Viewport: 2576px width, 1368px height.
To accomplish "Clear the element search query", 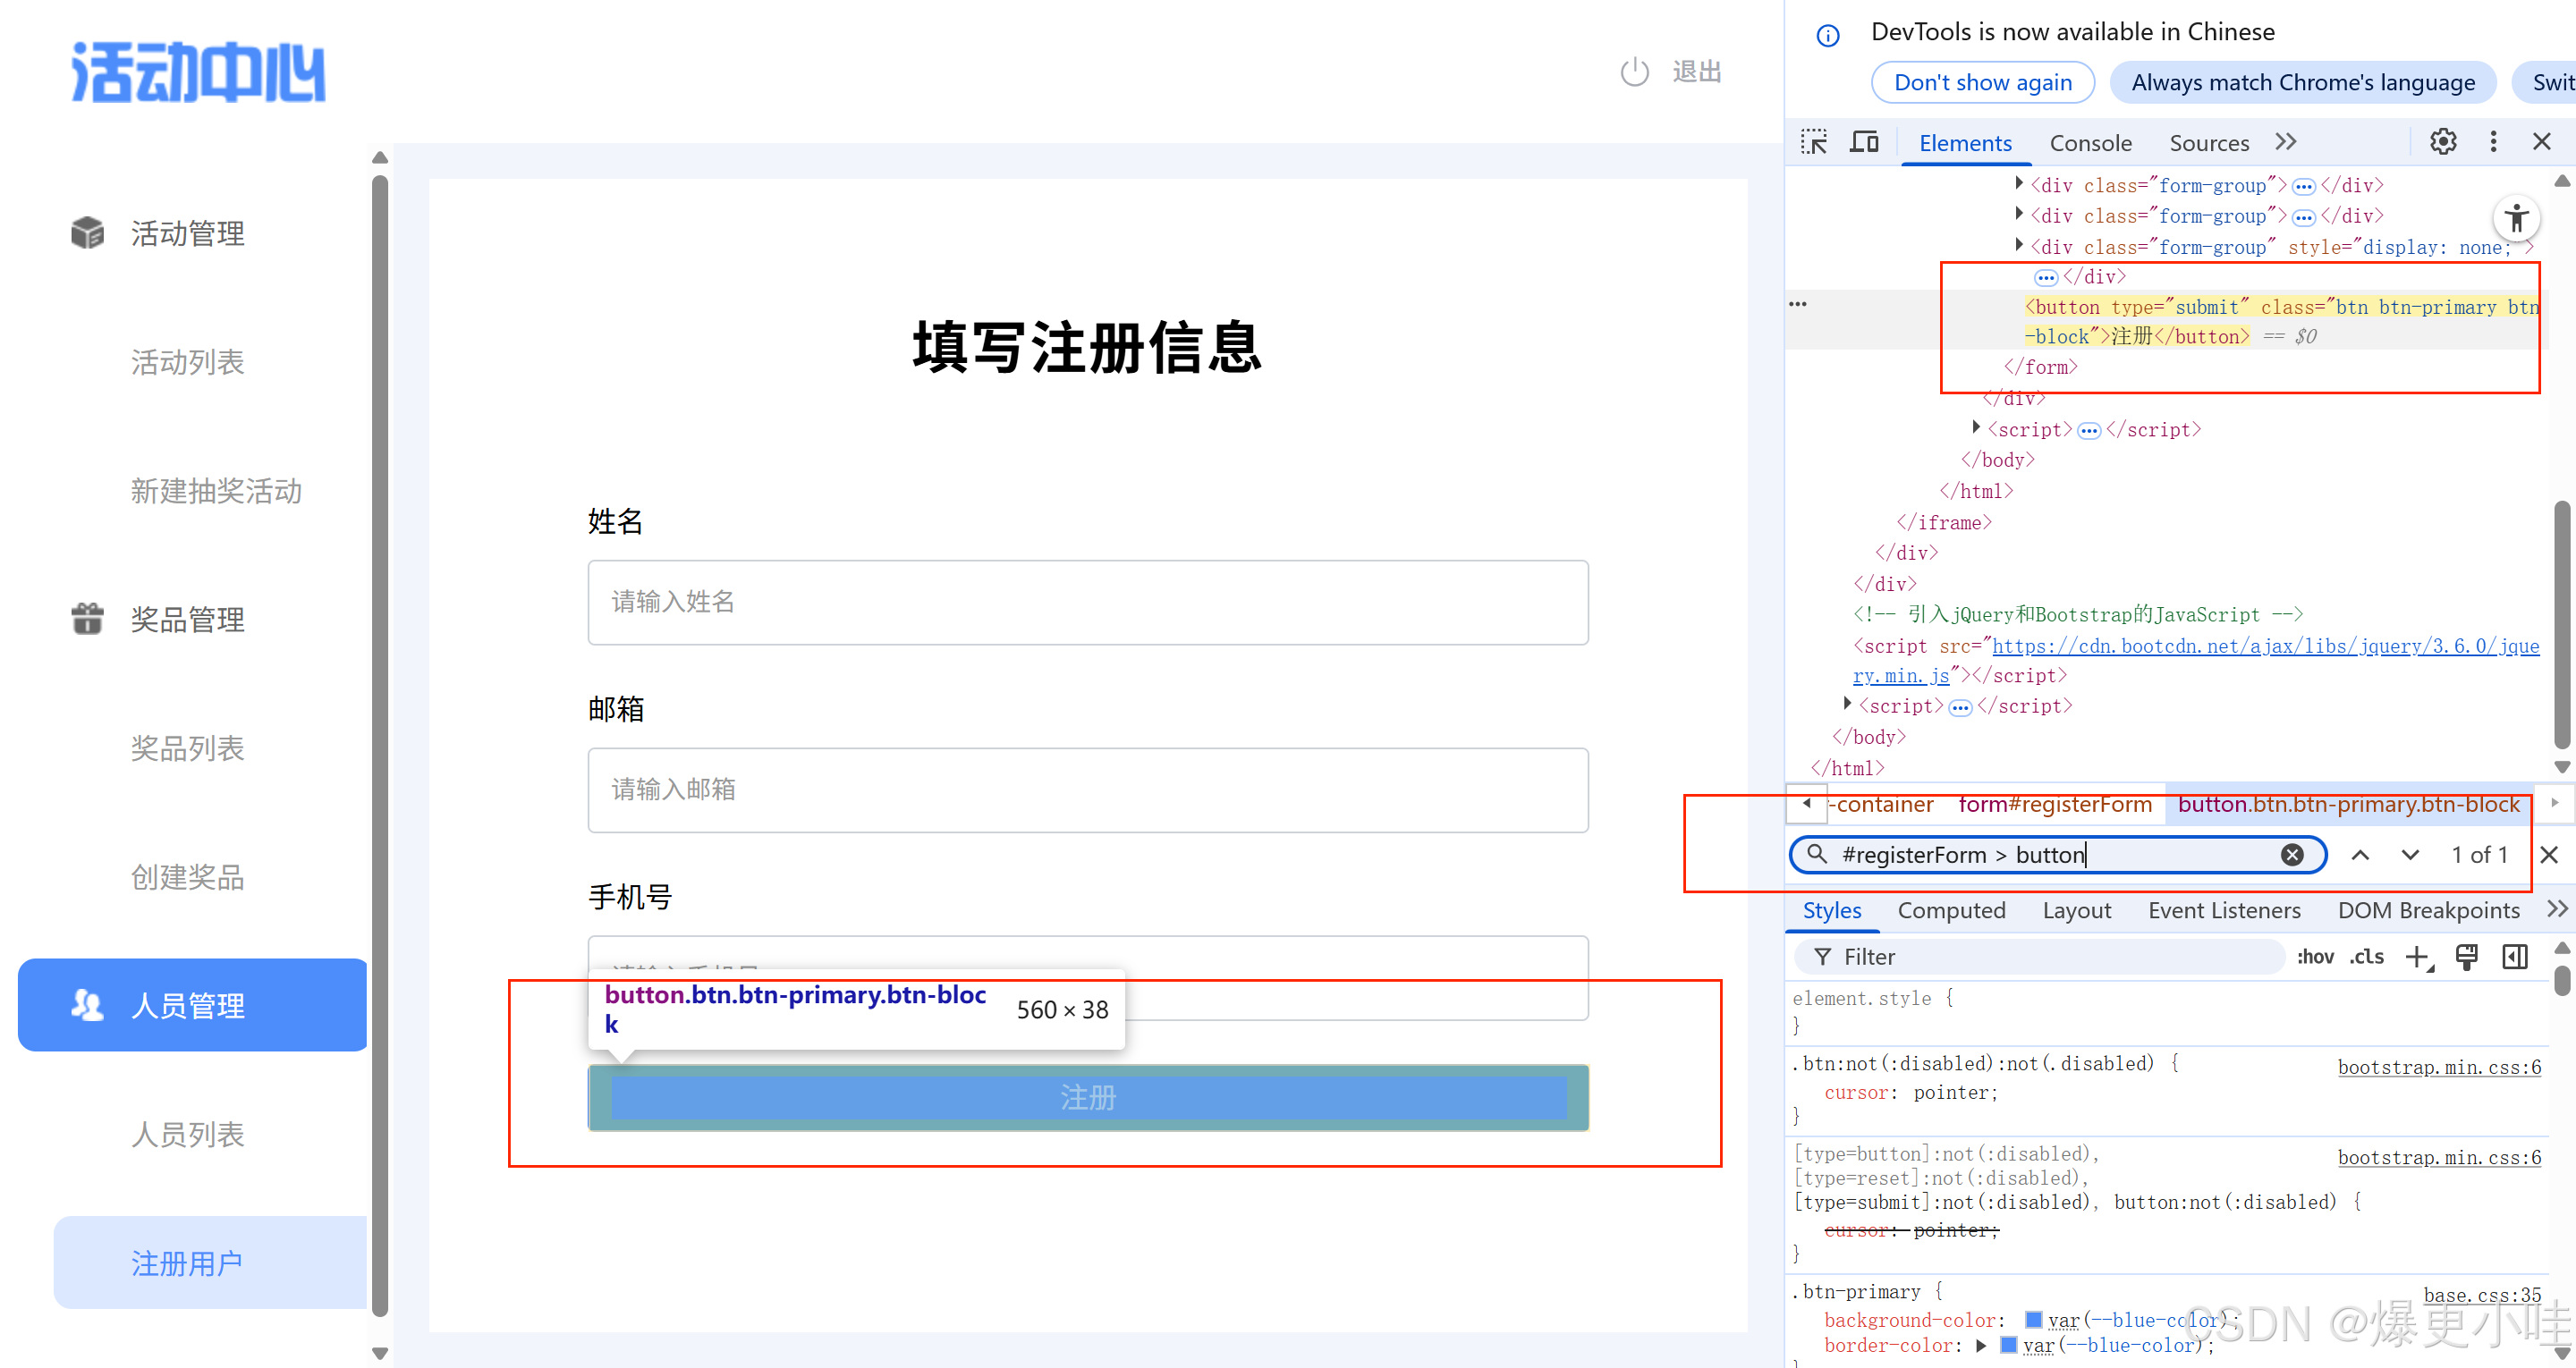I will click(x=2292, y=854).
